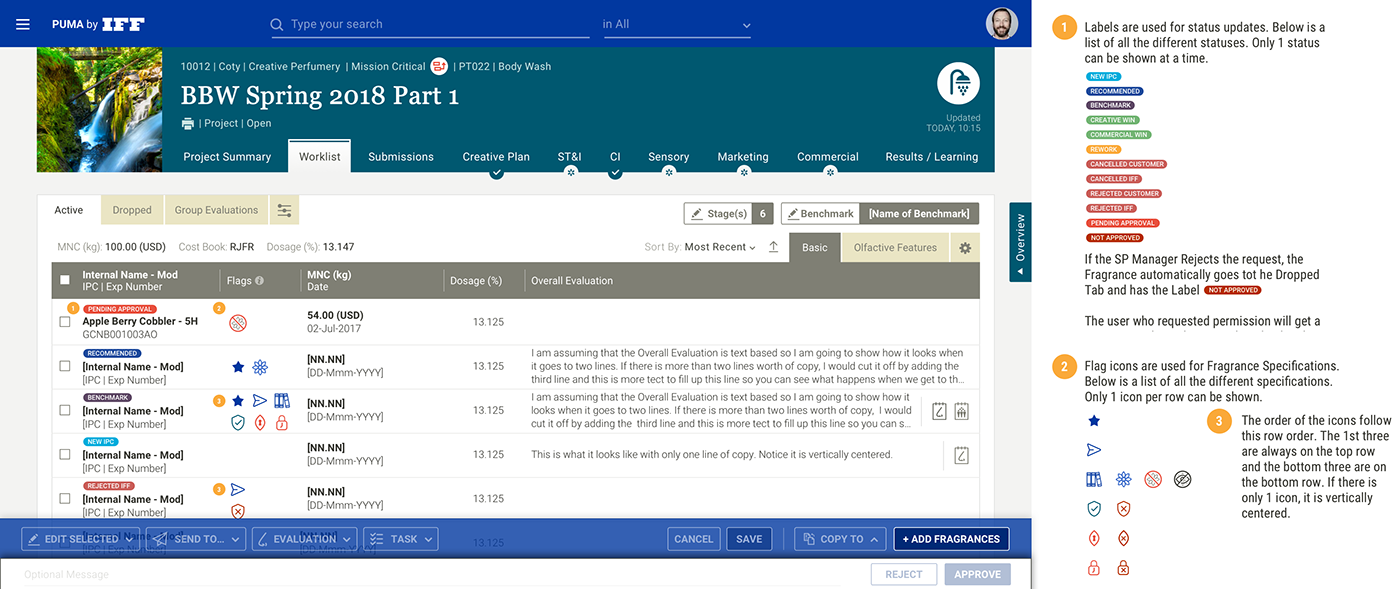This screenshot has width=1400, height=589.
Task: Check the New IPC row checkbox
Action: [65, 454]
